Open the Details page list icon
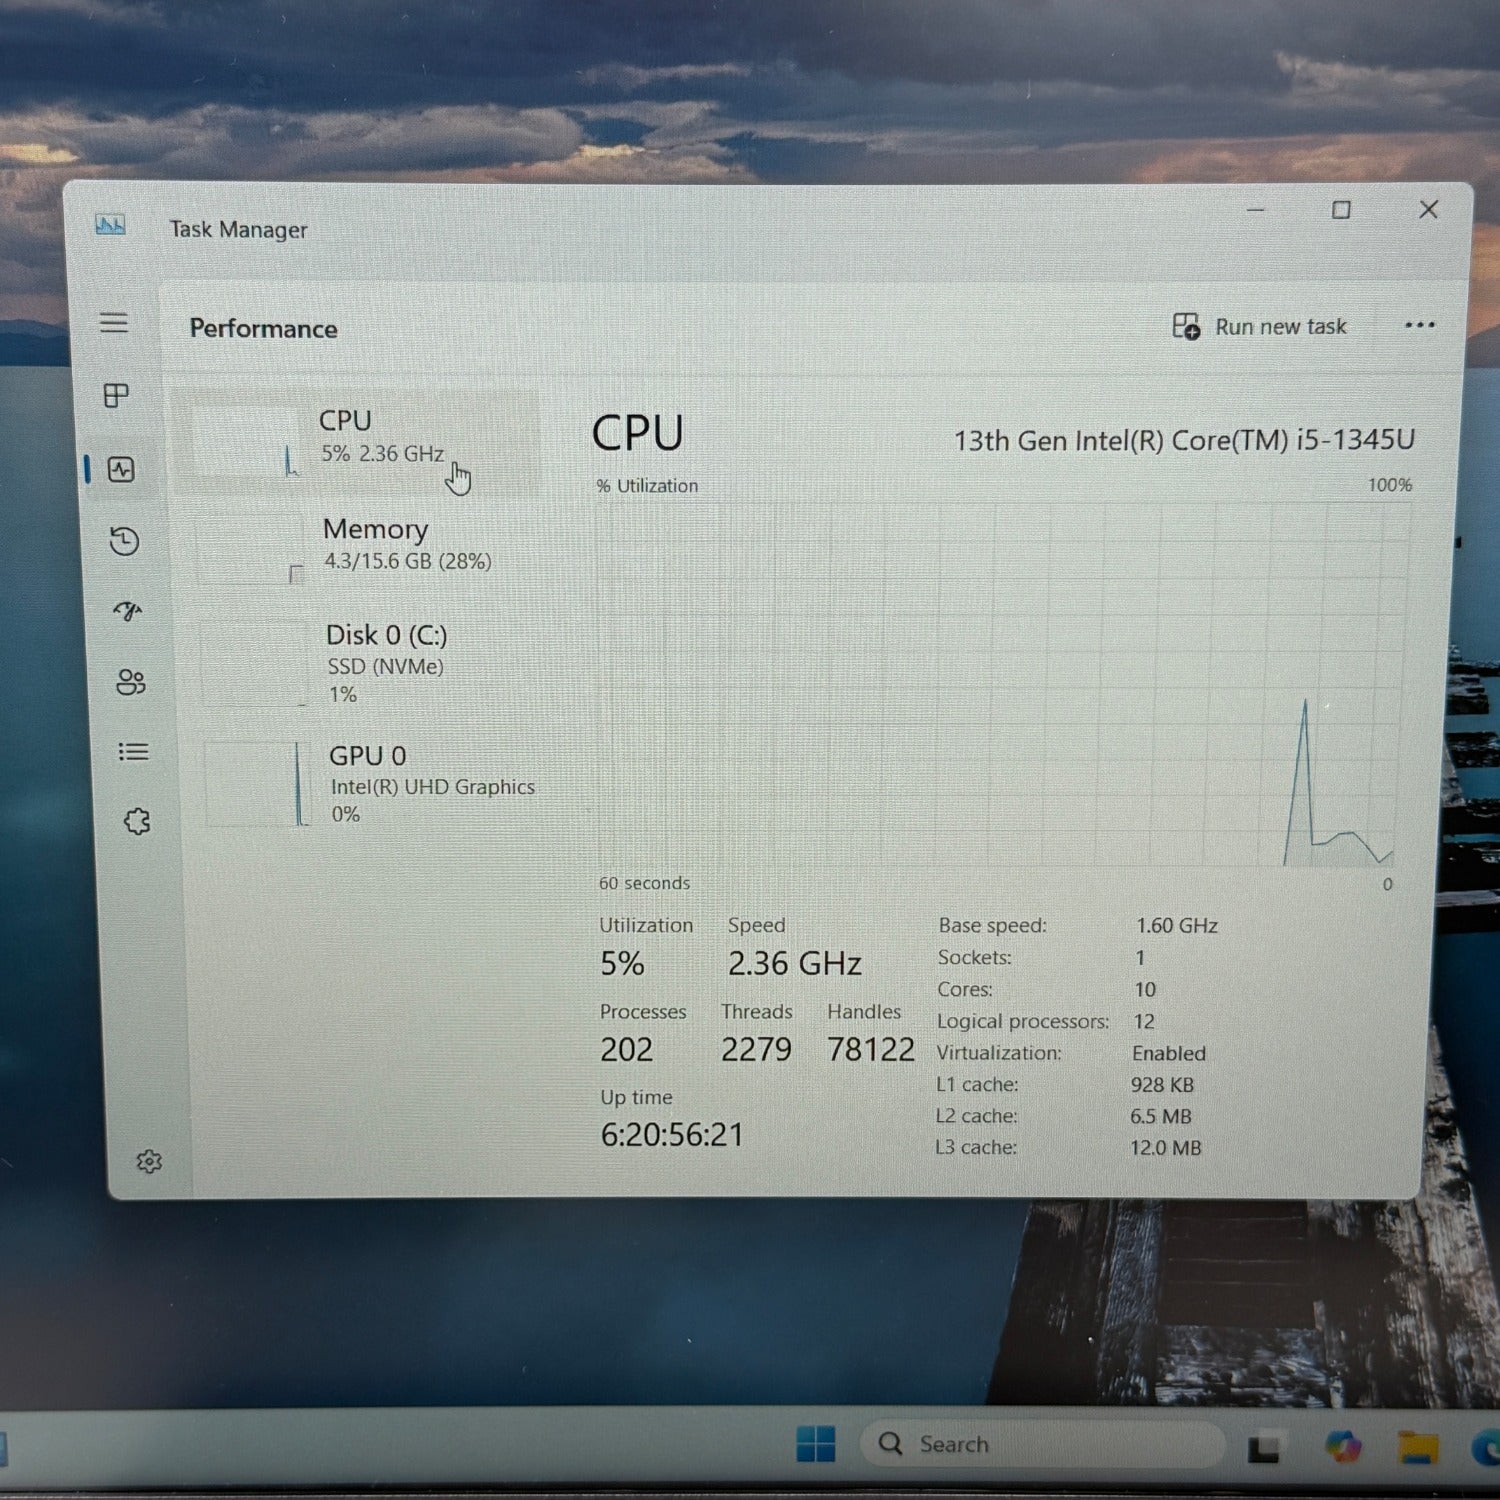The width and height of the screenshot is (1500, 1500). click(x=133, y=751)
